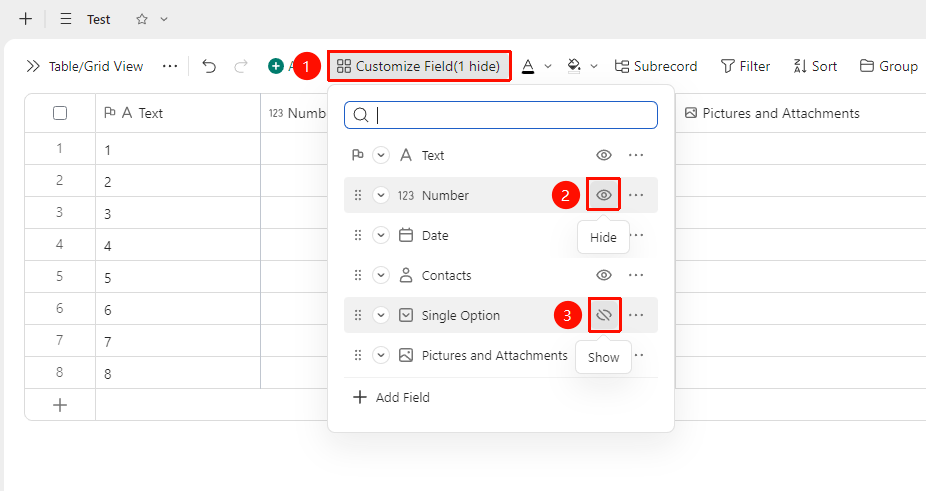Focus the field search box
The width and height of the screenshot is (926, 491).
pyautogui.click(x=501, y=115)
